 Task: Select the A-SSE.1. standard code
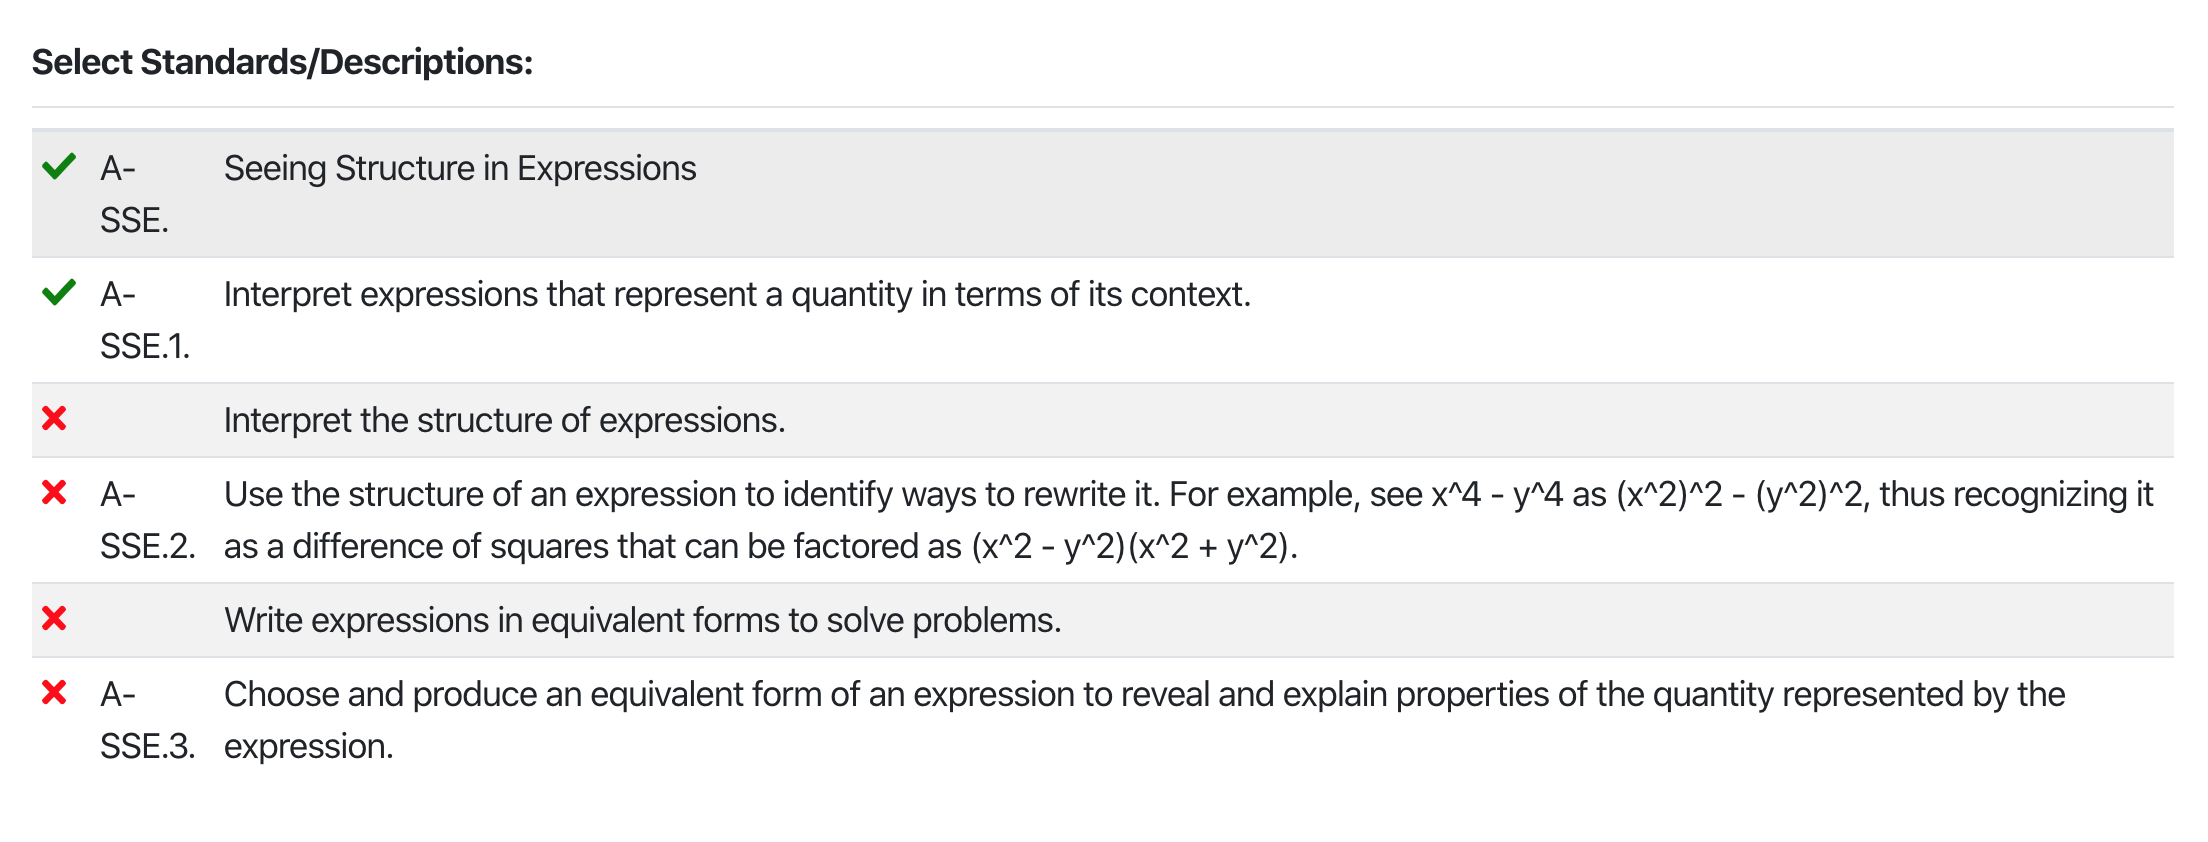144,320
